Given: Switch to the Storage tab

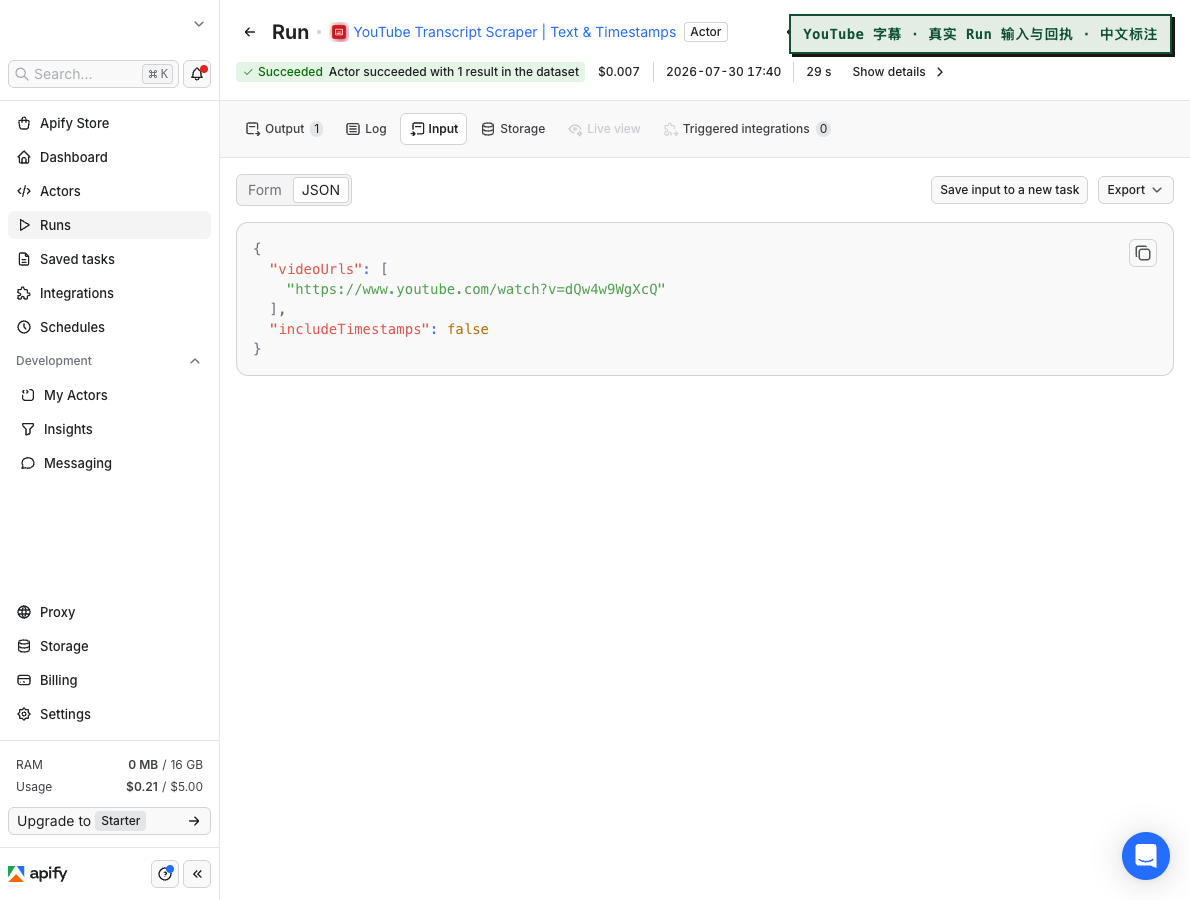Looking at the screenshot, I should (513, 129).
